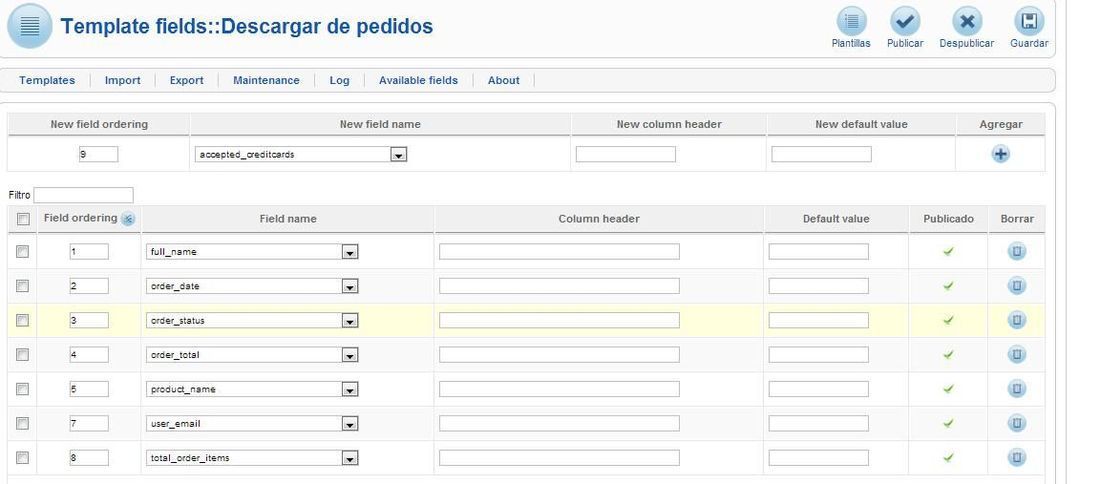The image size is (1100, 484).
Task: Go to the Import menu item
Action: [x=123, y=81]
